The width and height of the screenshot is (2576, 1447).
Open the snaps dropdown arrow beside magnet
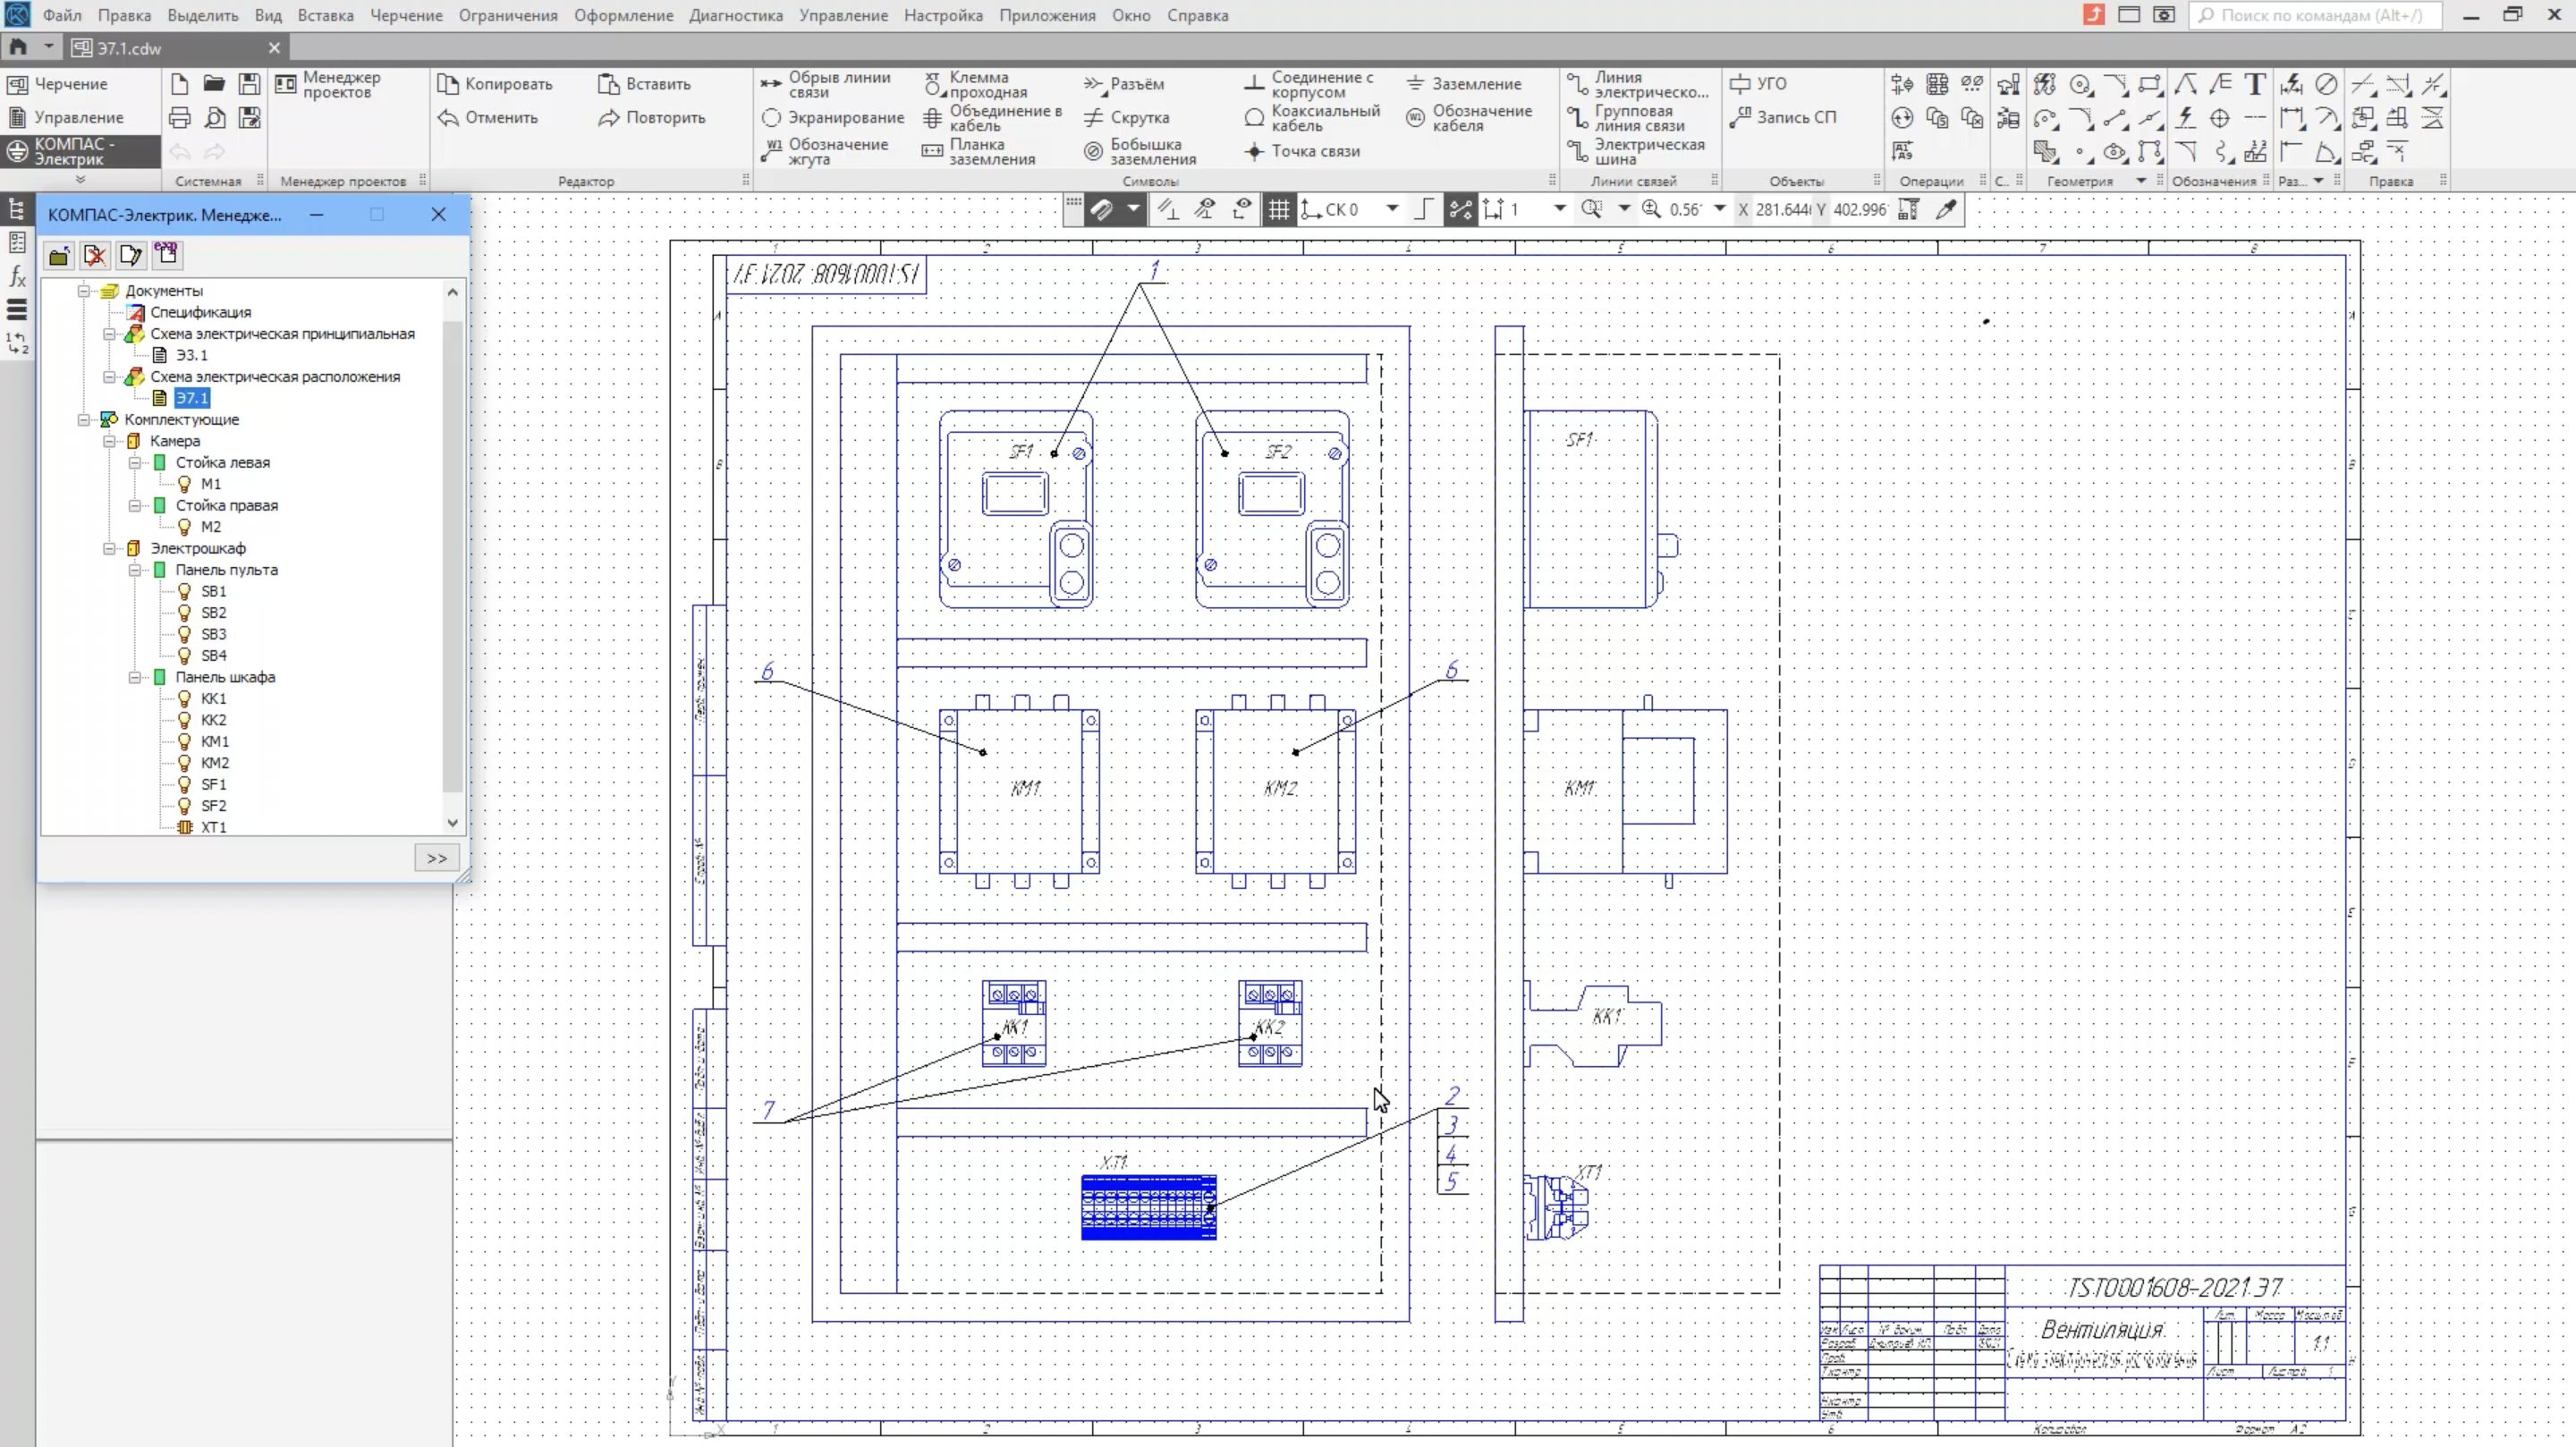coord(1133,209)
